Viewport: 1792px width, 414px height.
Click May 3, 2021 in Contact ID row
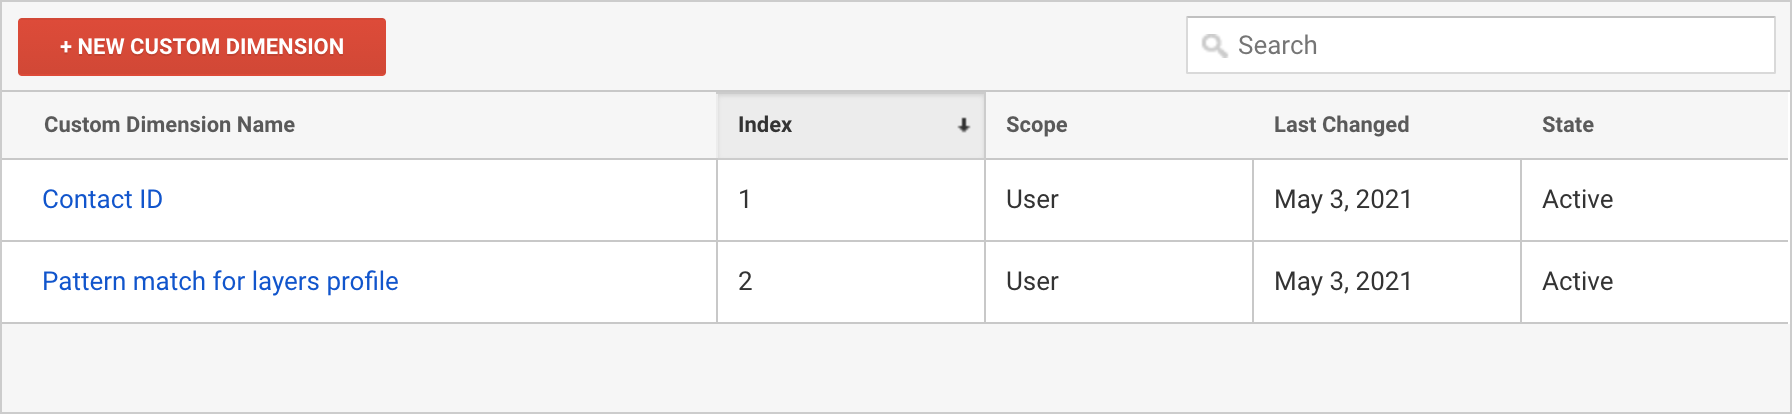[x=1342, y=199]
